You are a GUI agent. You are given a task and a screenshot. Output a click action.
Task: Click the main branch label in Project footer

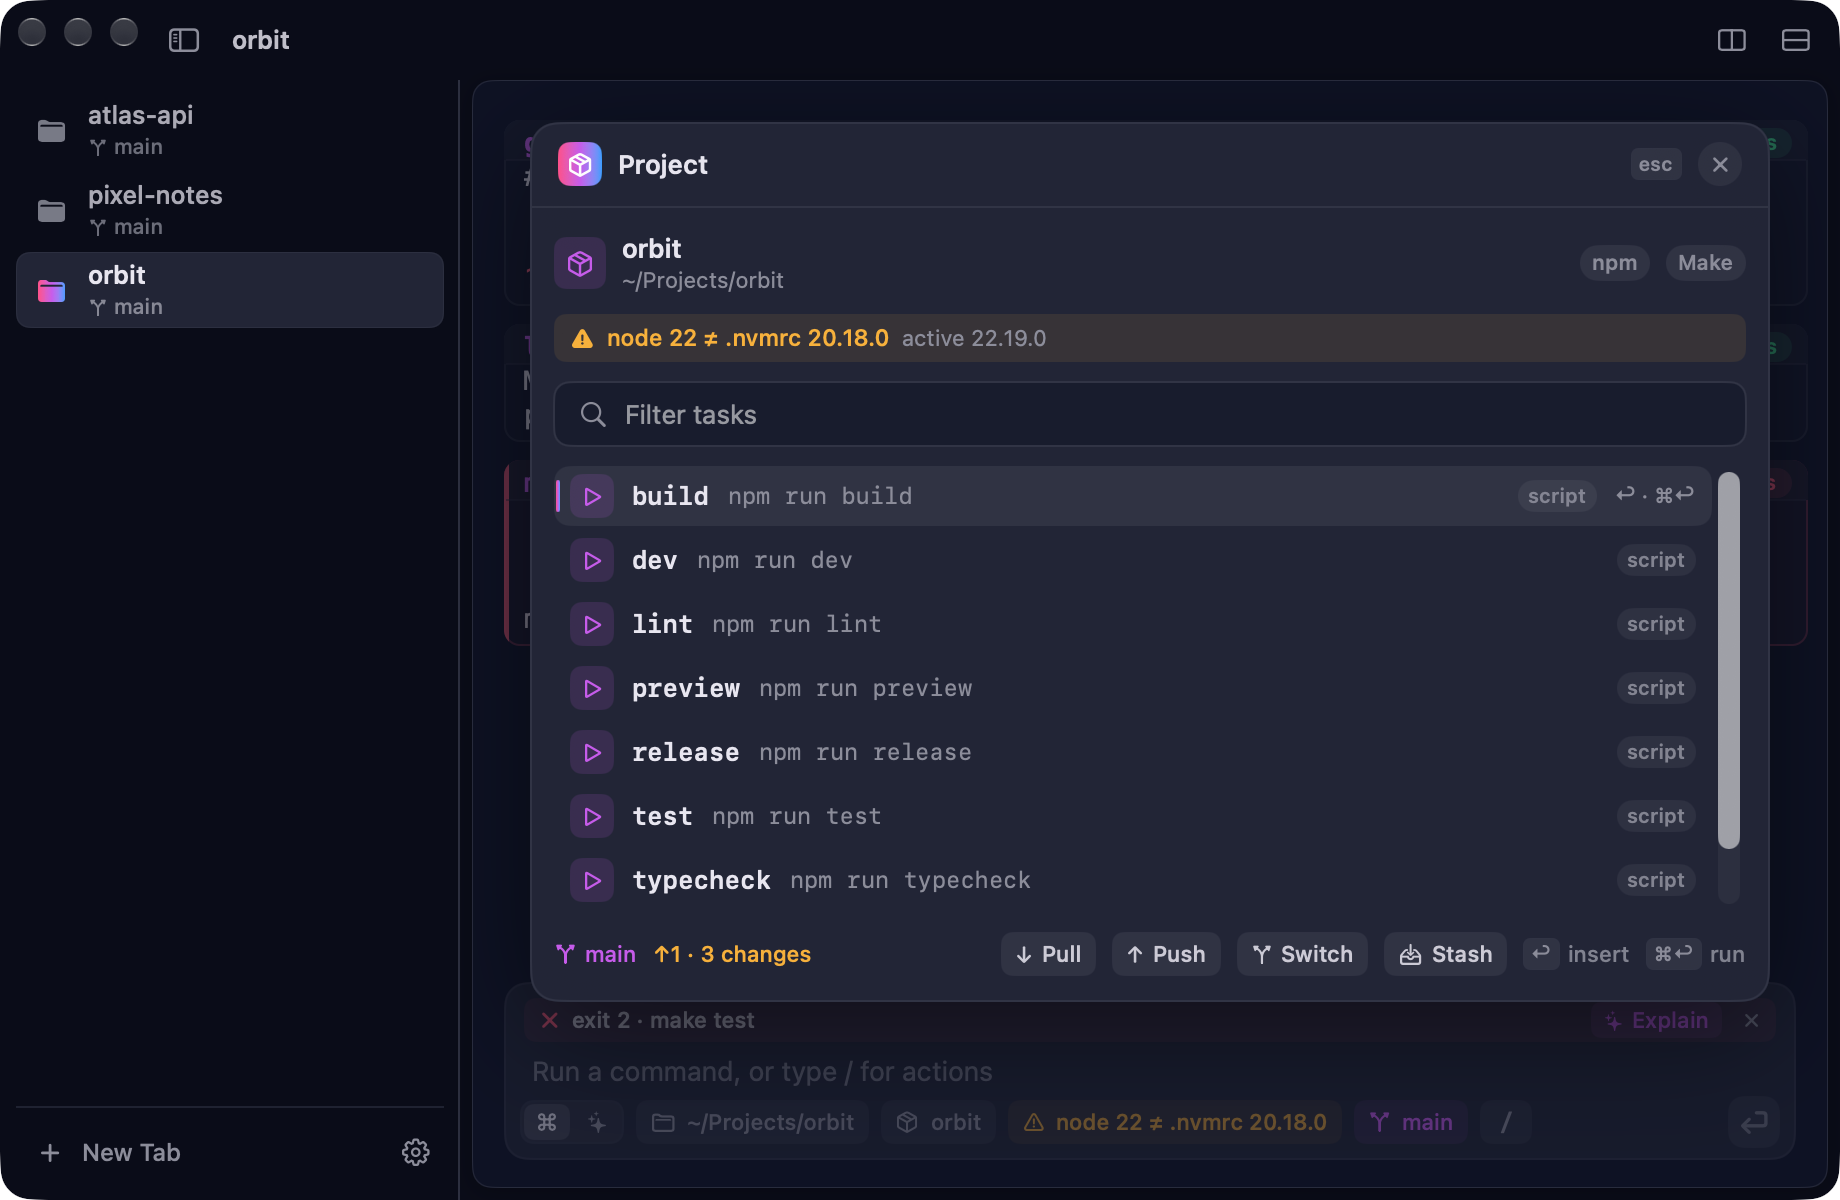596,954
